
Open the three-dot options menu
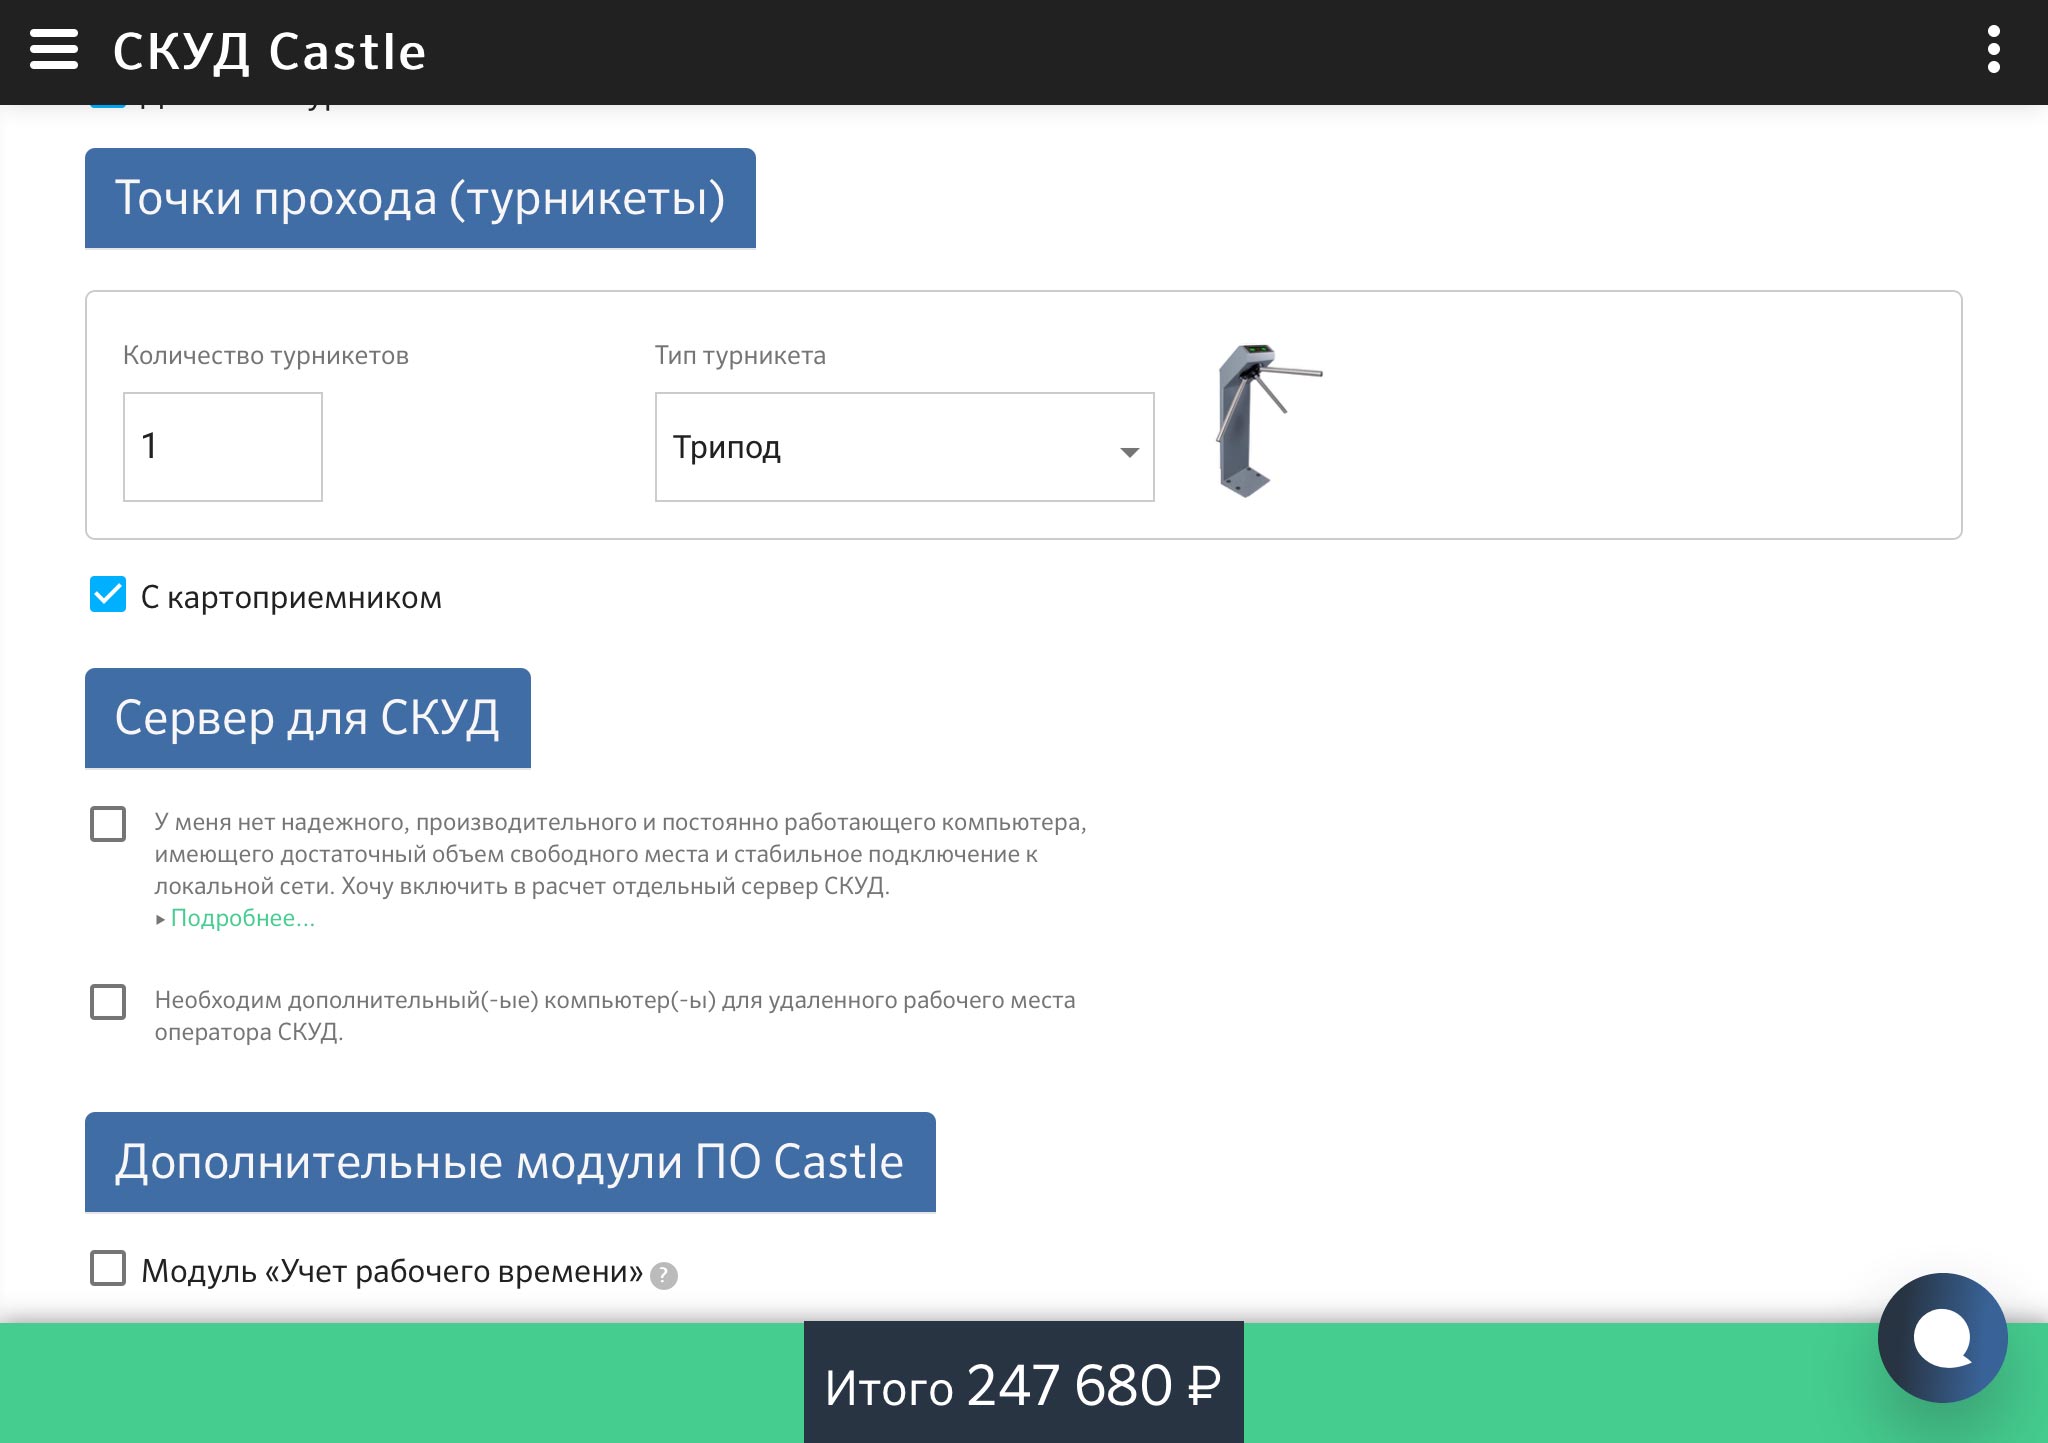(x=1993, y=50)
